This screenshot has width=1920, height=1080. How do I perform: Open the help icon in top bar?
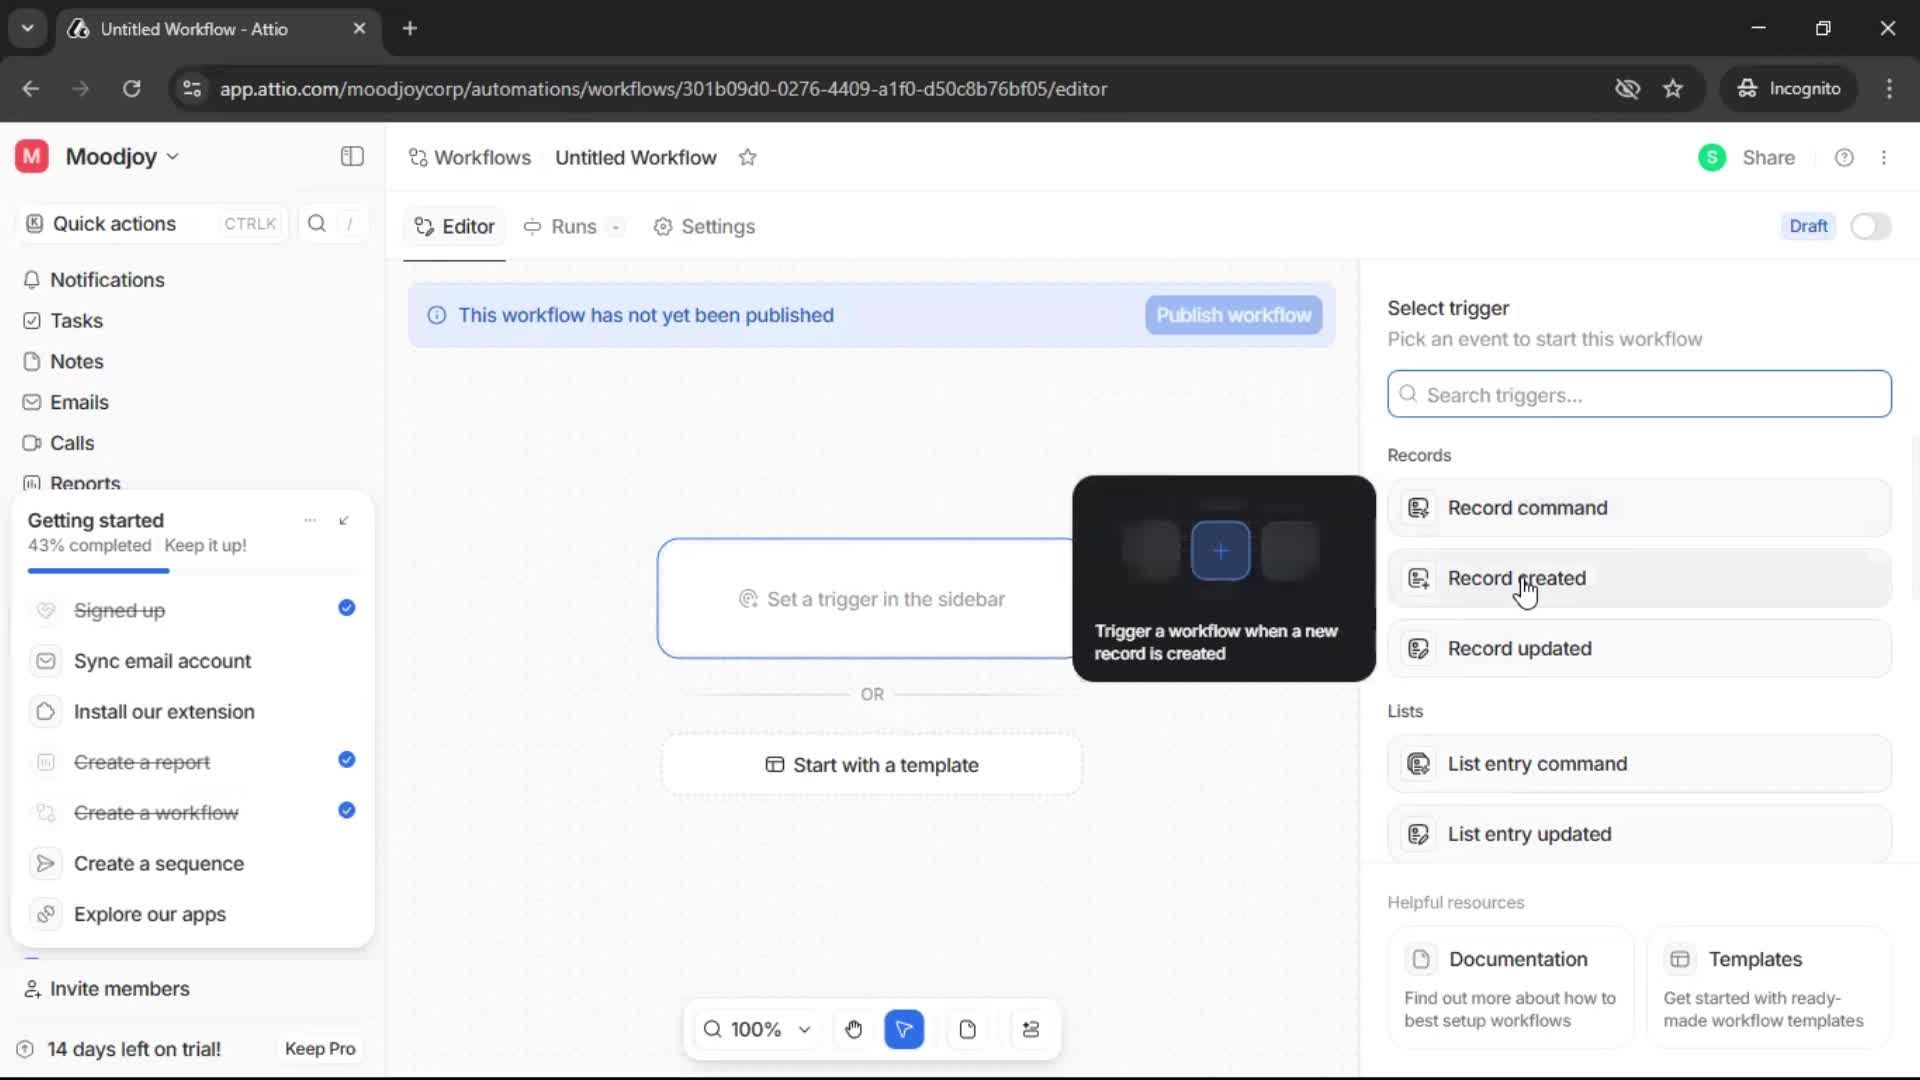pyautogui.click(x=1844, y=157)
